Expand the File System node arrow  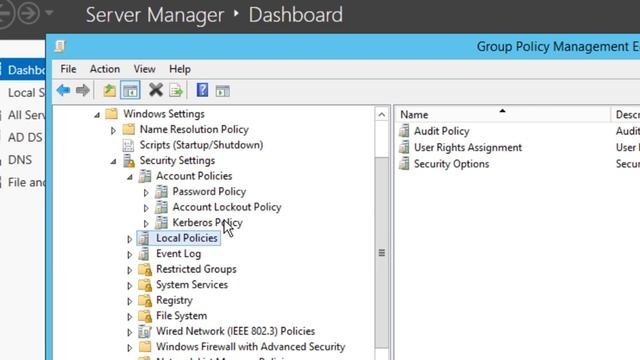pos(129,316)
